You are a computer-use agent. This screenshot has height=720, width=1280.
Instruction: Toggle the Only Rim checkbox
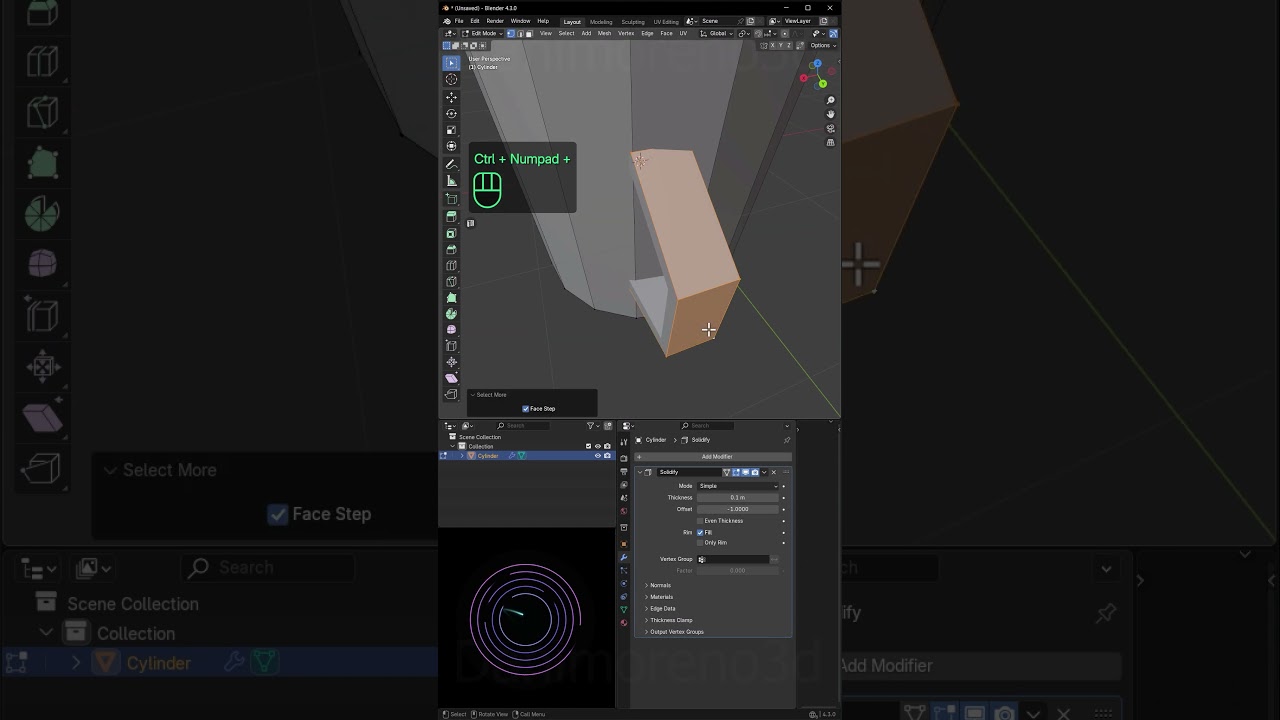[700, 543]
